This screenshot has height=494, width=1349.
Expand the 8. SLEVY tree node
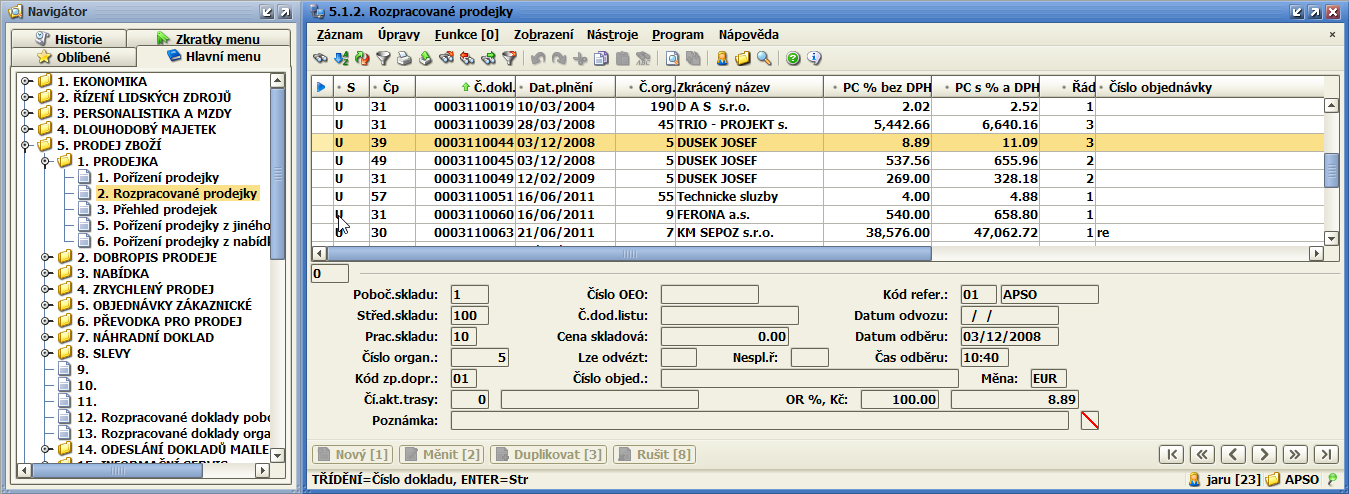[x=45, y=353]
